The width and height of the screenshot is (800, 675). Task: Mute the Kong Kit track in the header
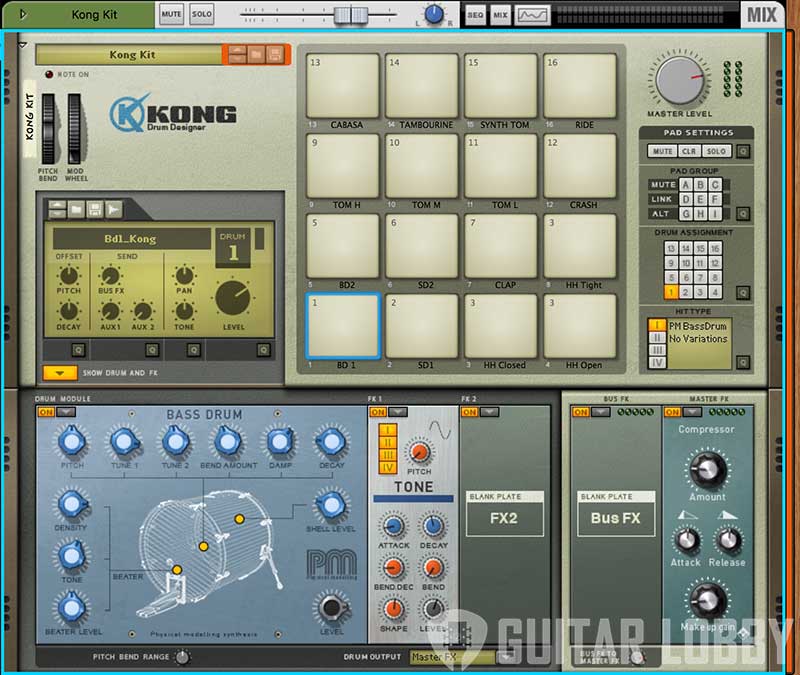click(171, 14)
